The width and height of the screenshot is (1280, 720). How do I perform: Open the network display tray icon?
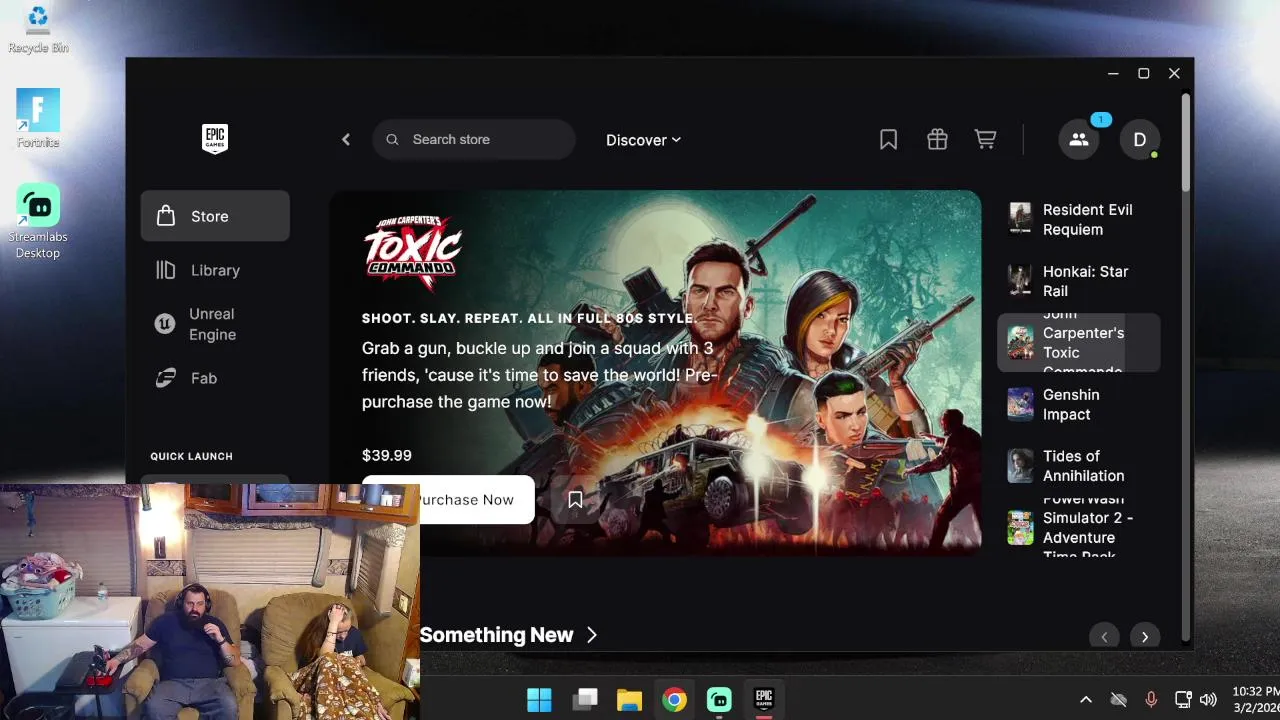coord(1183,700)
